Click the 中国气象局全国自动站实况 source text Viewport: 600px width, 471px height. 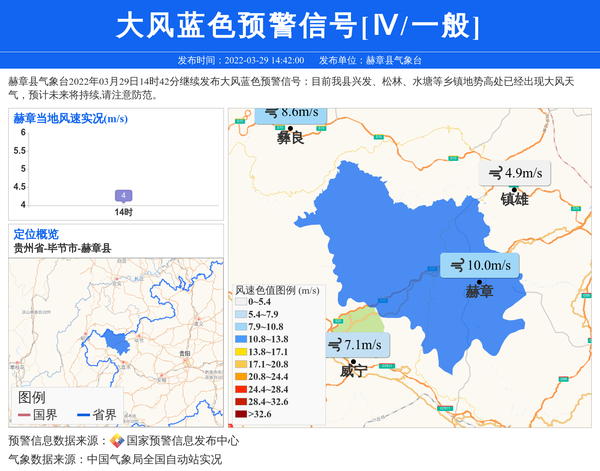coord(154,459)
